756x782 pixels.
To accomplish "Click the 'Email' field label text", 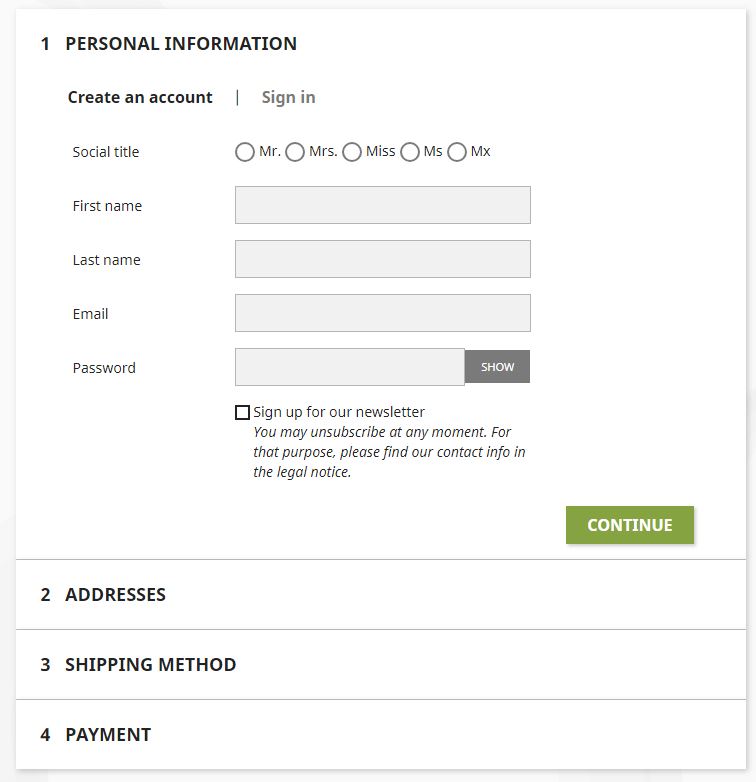I will coord(90,314).
